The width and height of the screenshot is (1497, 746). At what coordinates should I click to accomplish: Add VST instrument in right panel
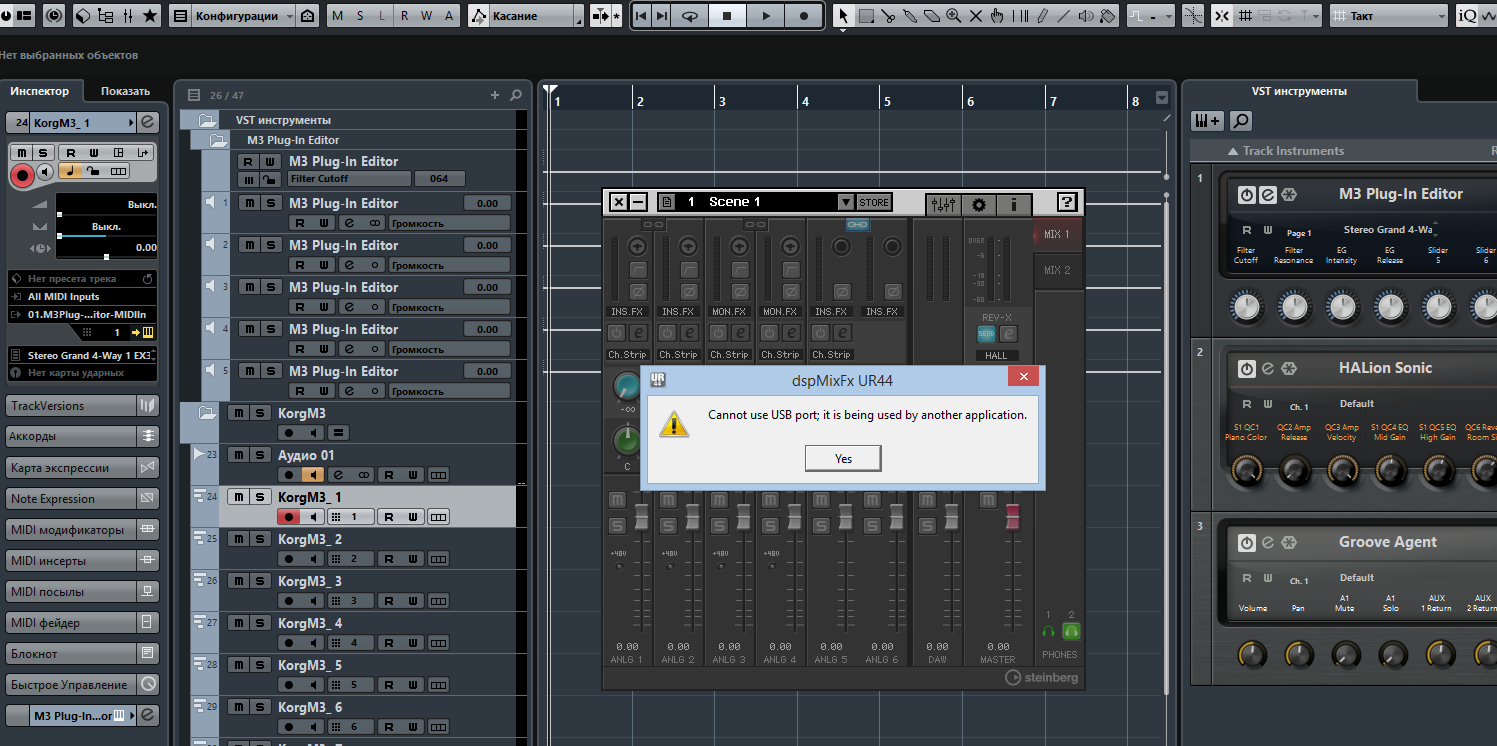[1208, 121]
